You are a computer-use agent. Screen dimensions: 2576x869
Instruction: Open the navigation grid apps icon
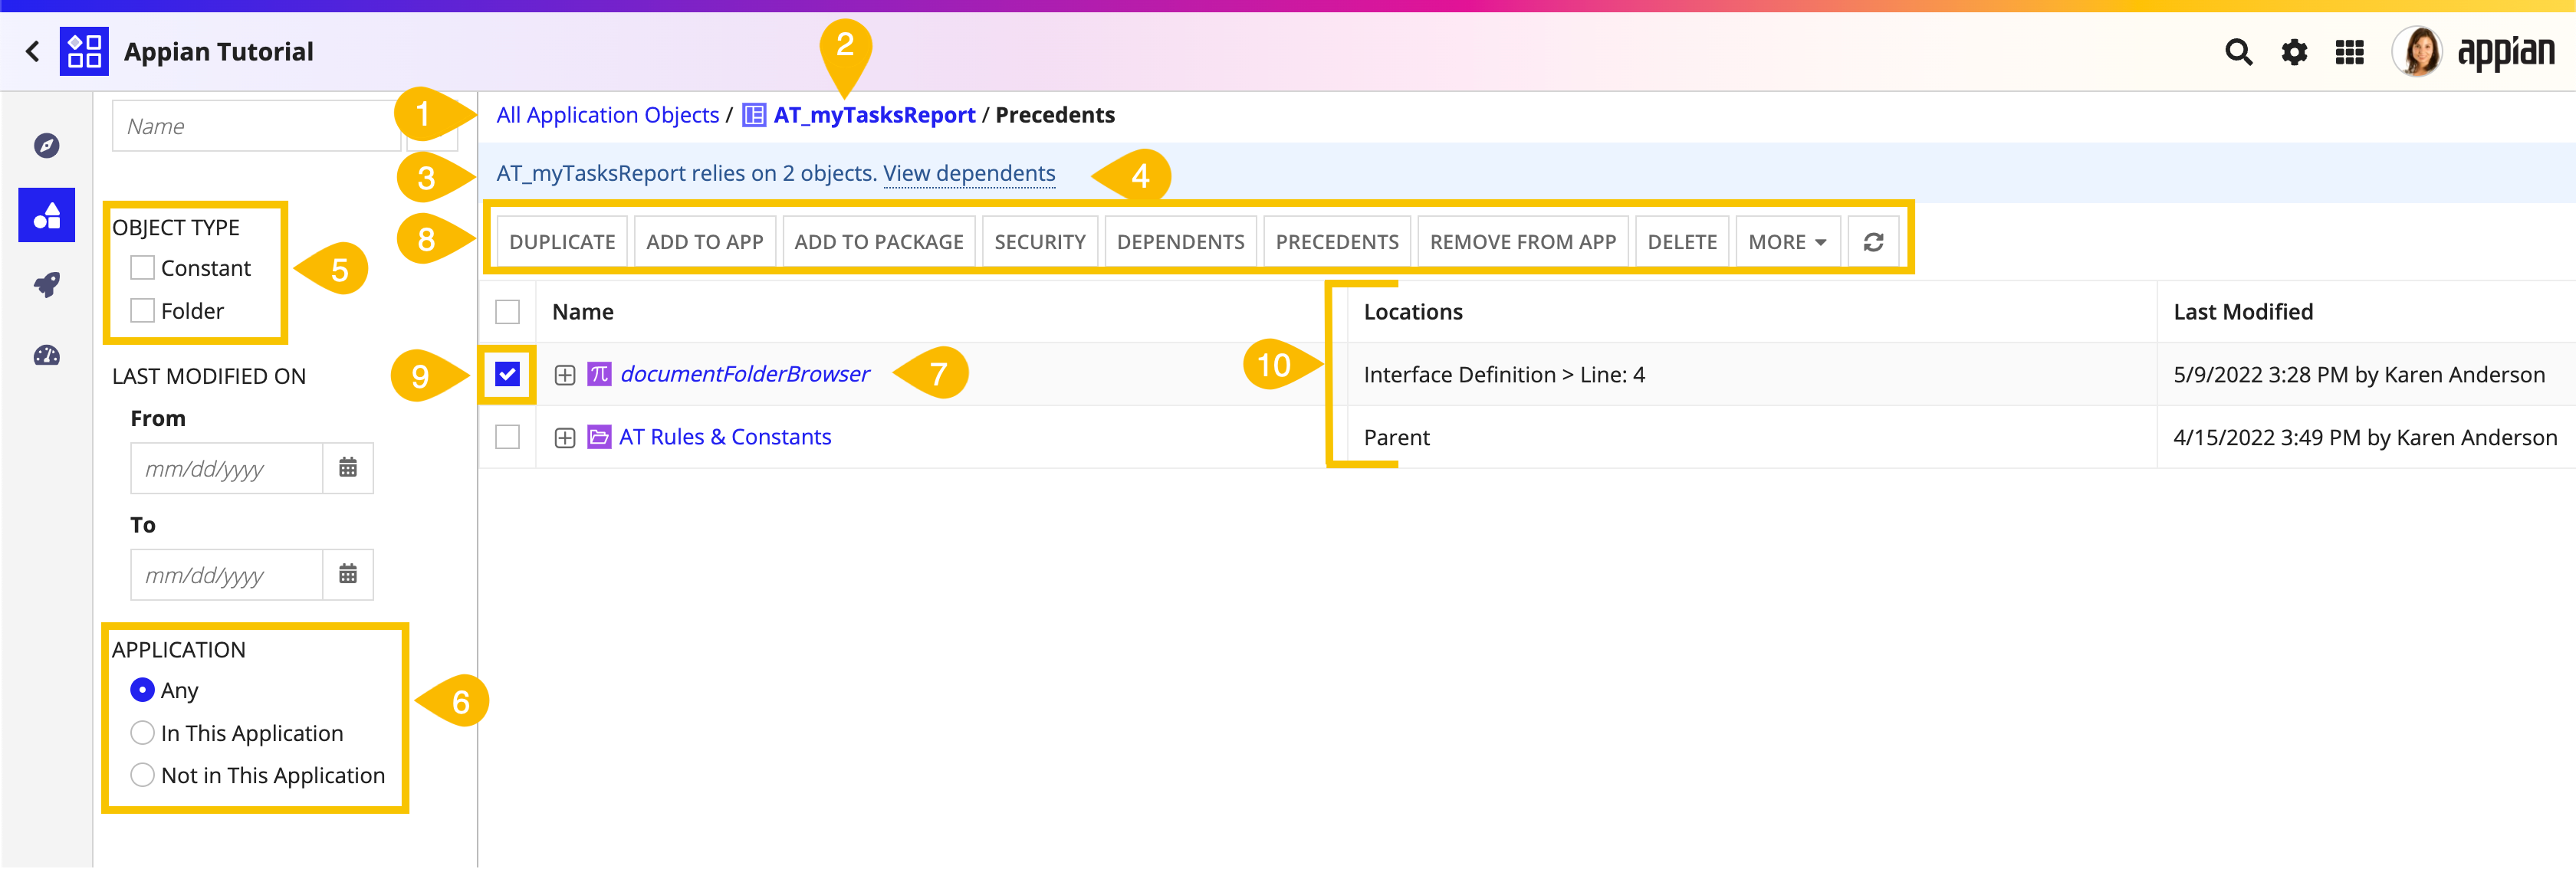click(x=2349, y=52)
